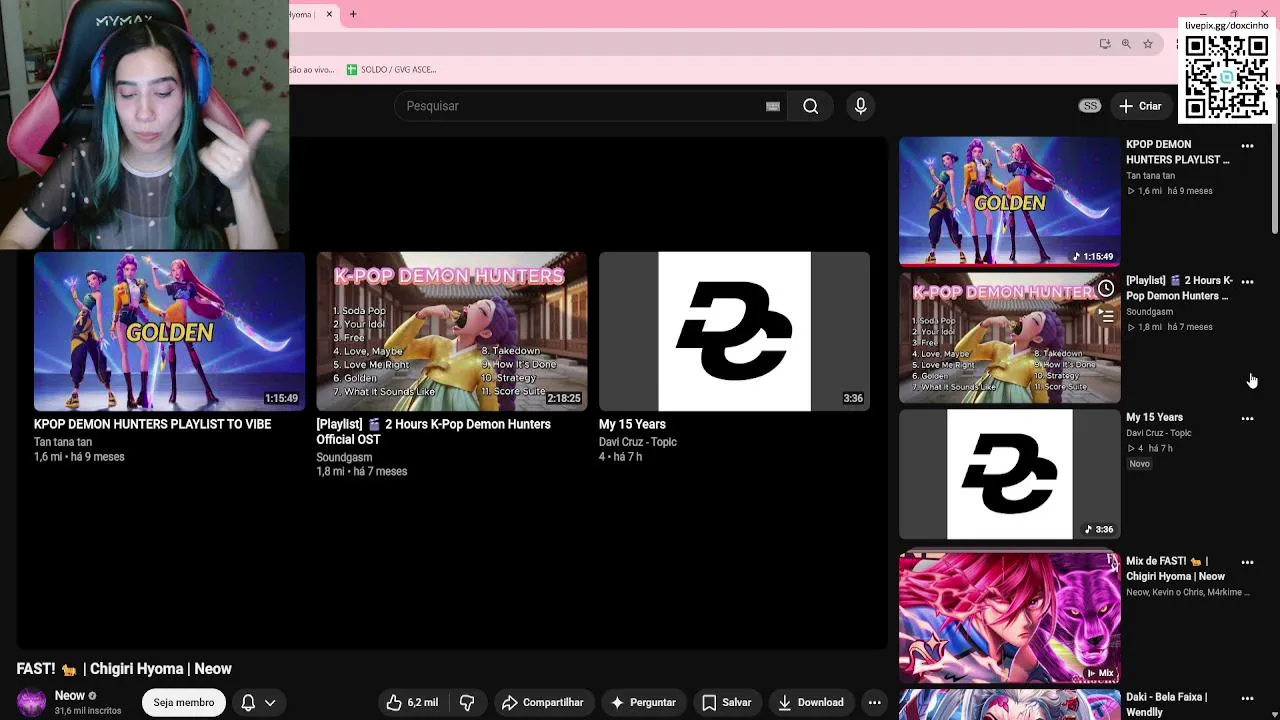Play sidebar GOLDEN playlist thumbnail
The image size is (1280, 720).
[x=1009, y=201]
